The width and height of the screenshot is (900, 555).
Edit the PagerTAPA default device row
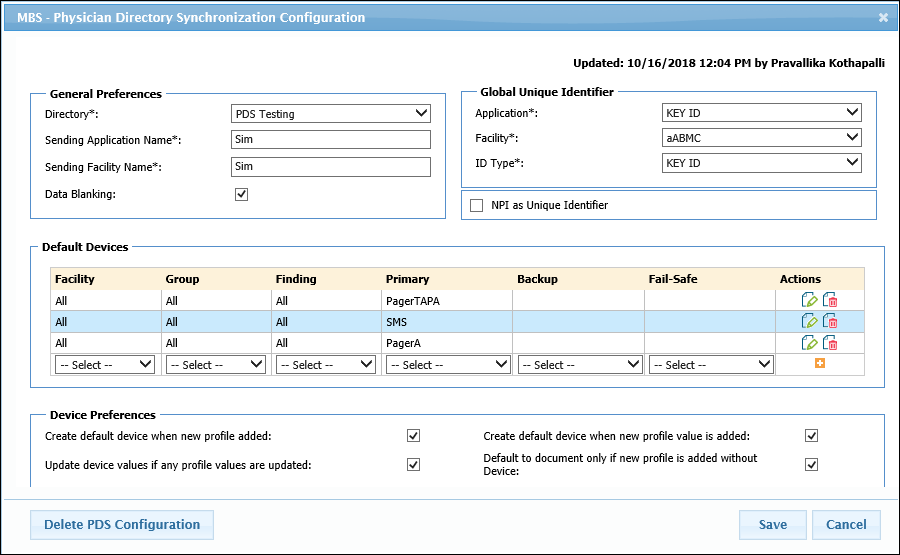click(x=809, y=300)
